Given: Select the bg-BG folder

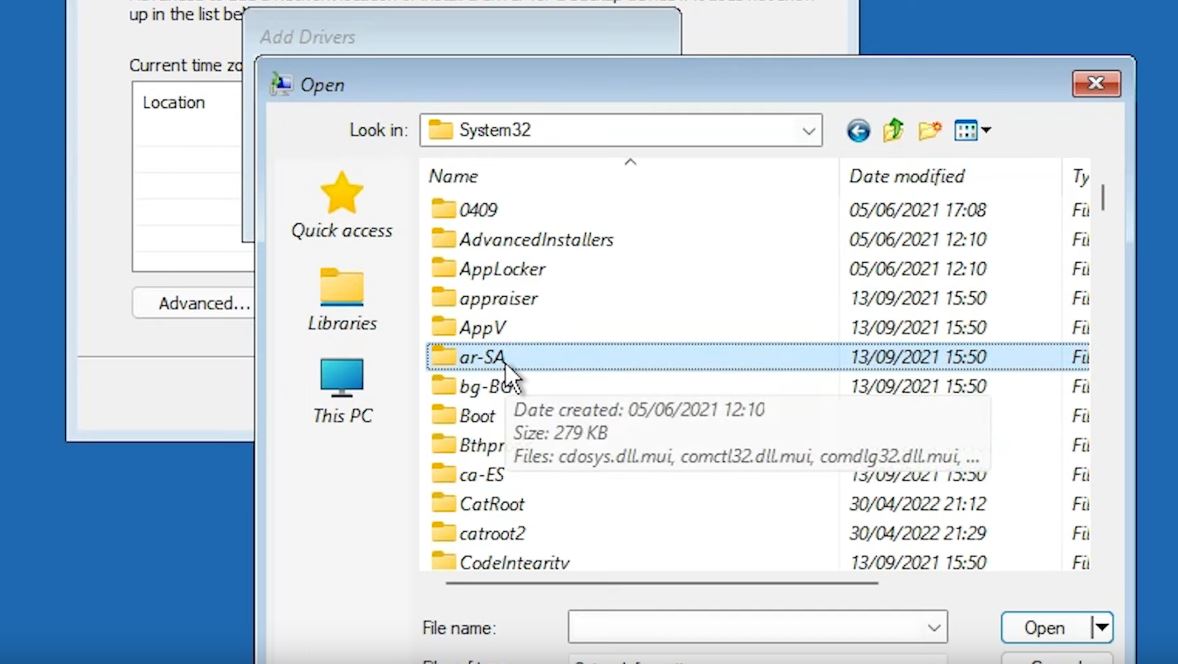Looking at the screenshot, I should [475, 386].
